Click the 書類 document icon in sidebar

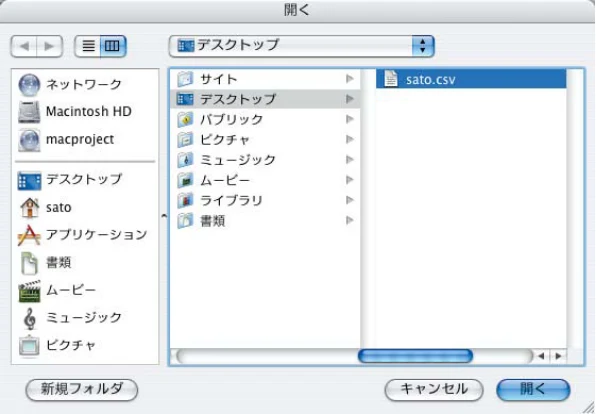click(29, 263)
